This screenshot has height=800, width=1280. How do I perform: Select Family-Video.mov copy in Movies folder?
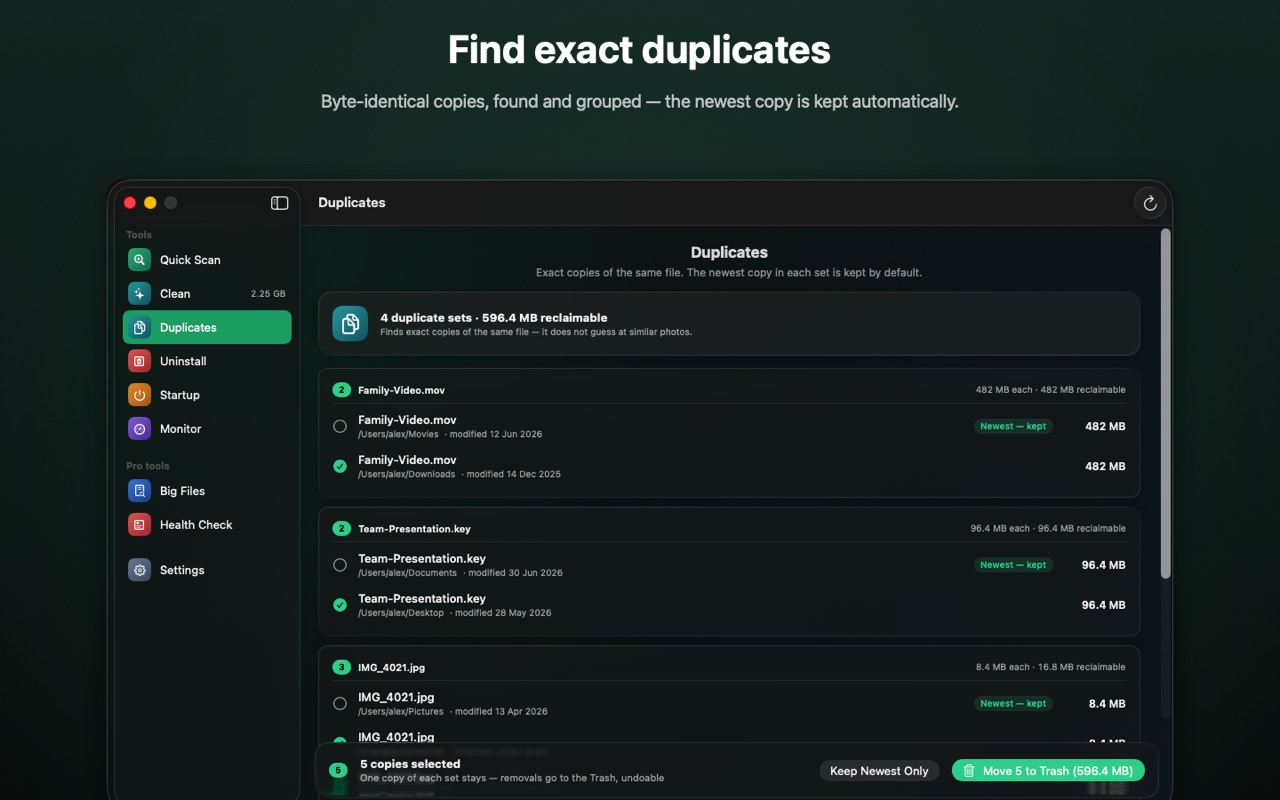(x=340, y=426)
